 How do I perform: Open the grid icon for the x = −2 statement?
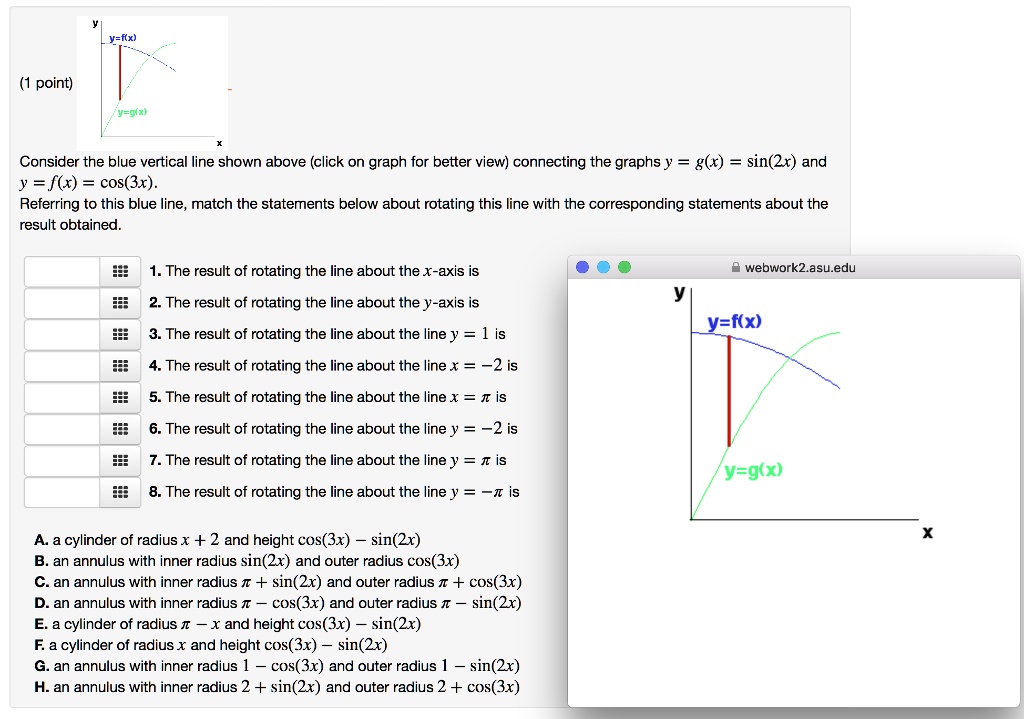click(x=120, y=366)
